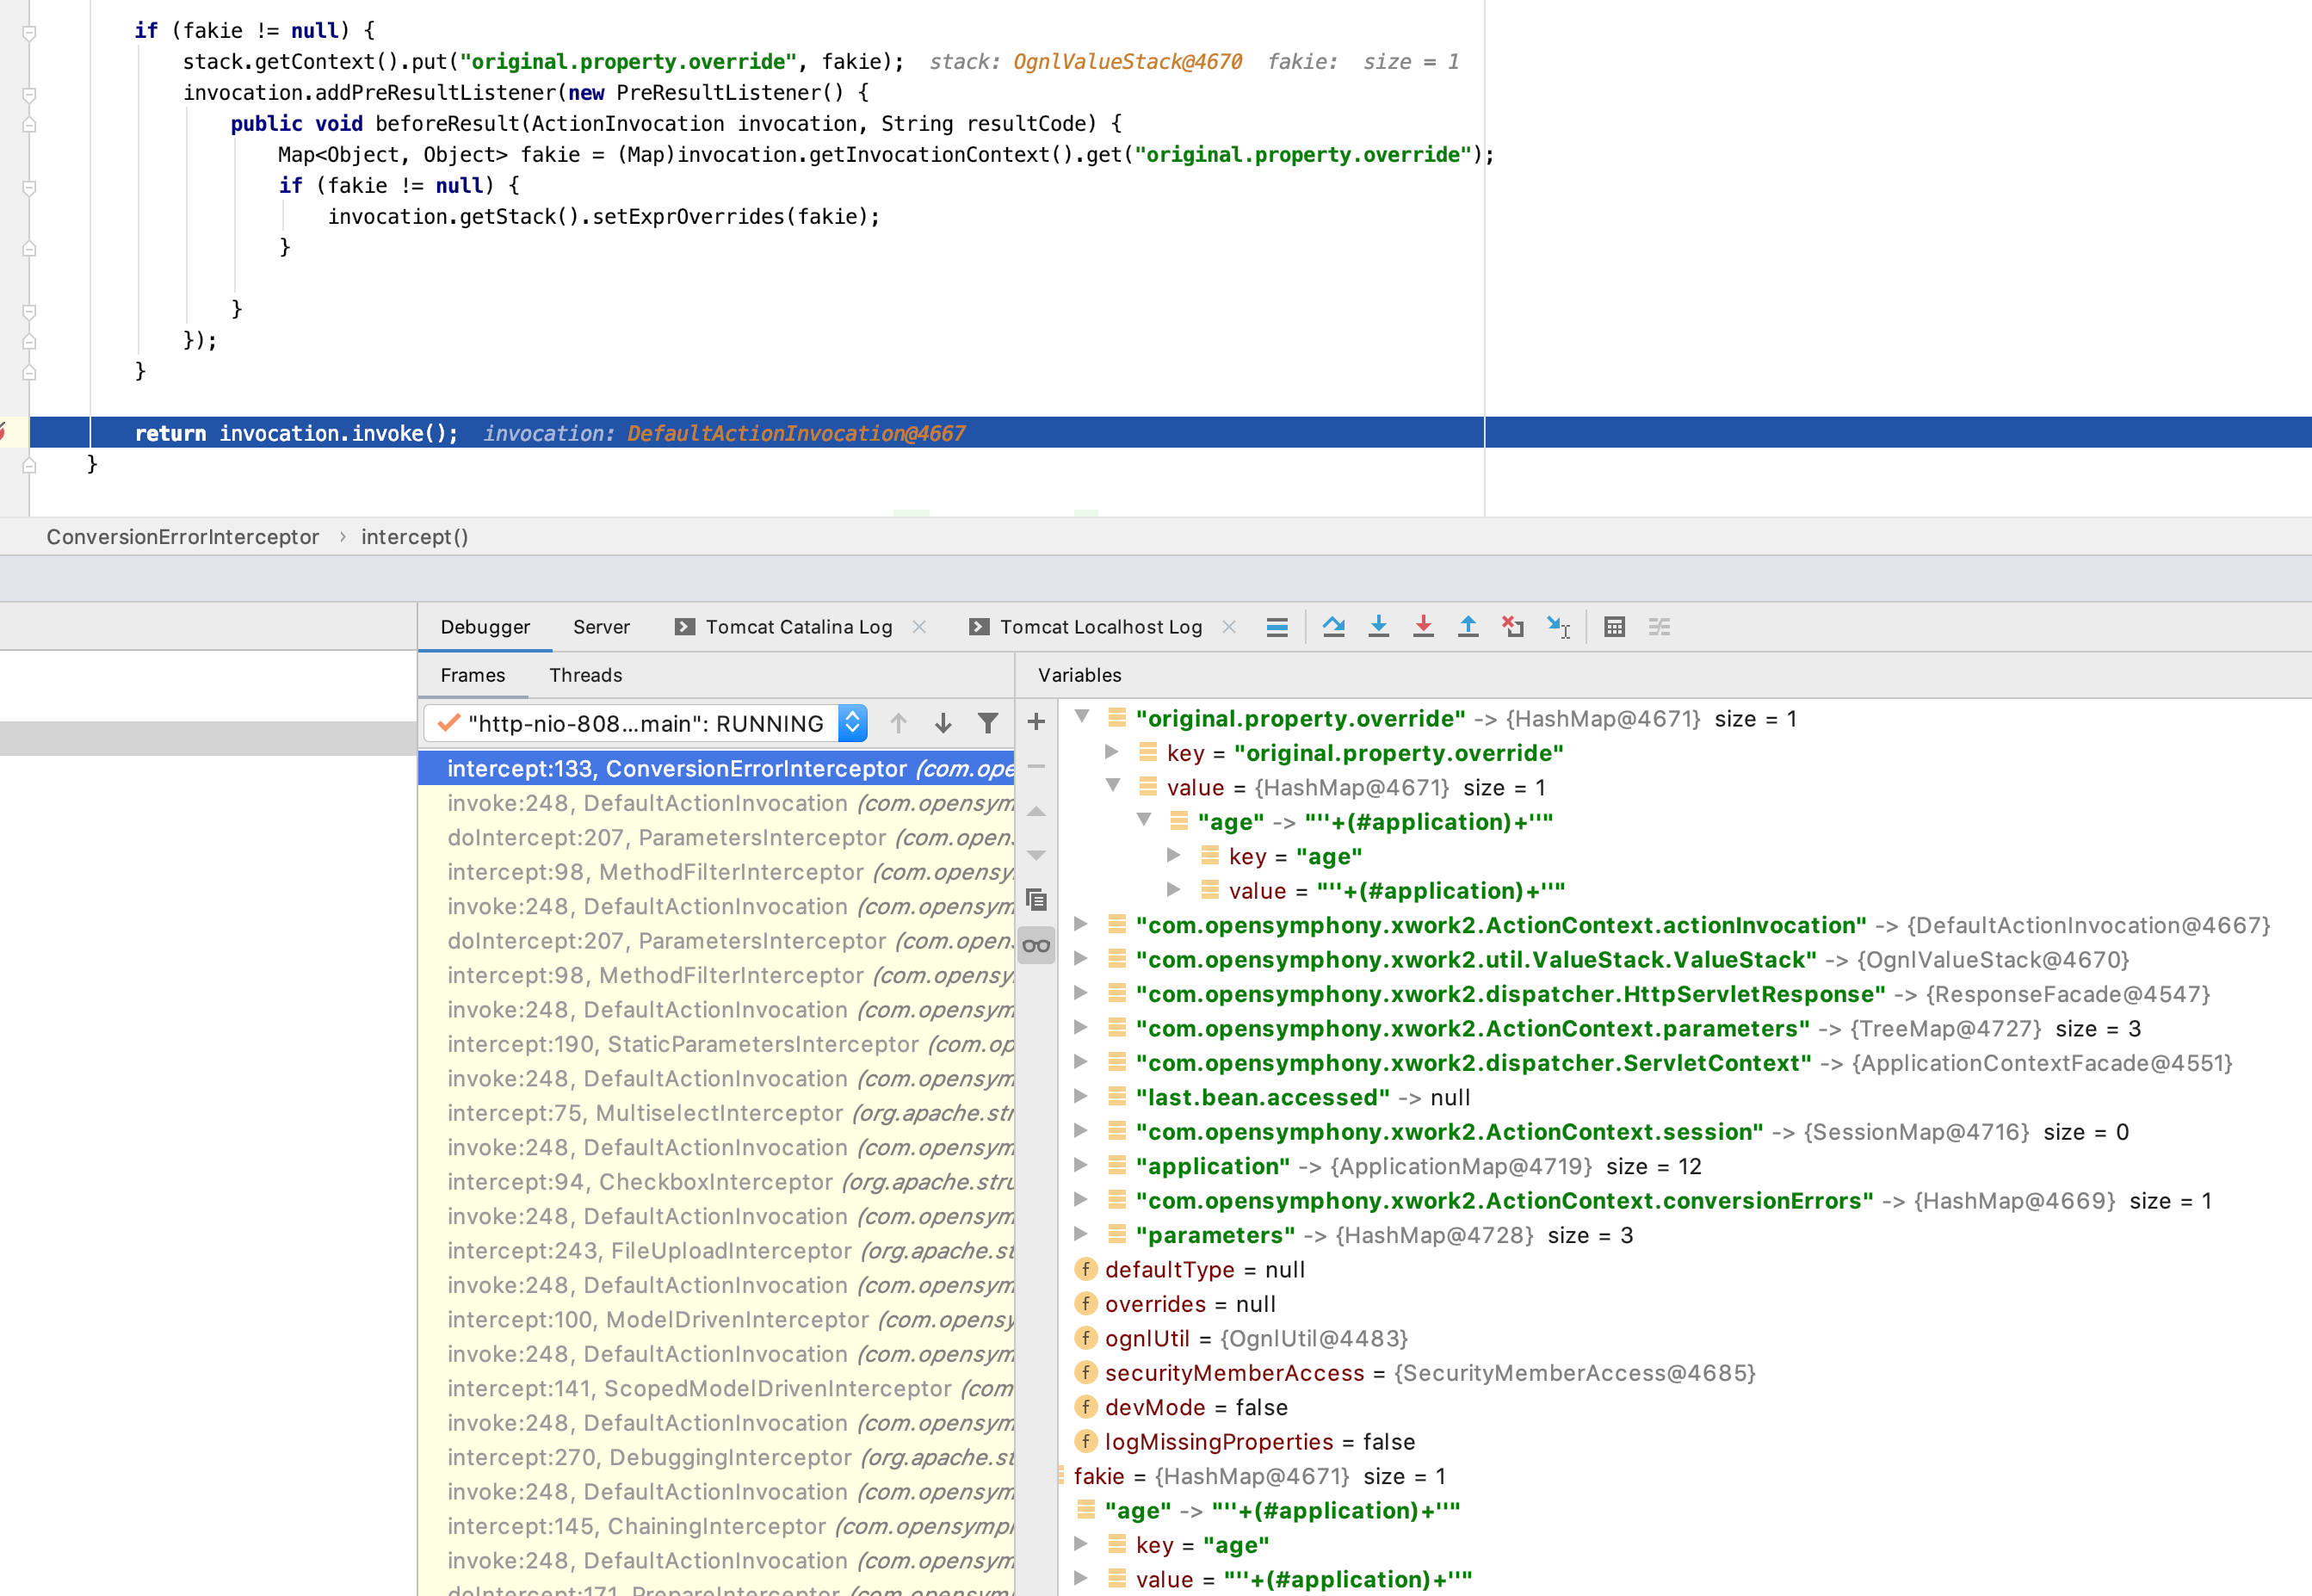Fold the 'if (fakie != null)' code block
Viewport: 2312px width, 1596px height.
point(29,32)
